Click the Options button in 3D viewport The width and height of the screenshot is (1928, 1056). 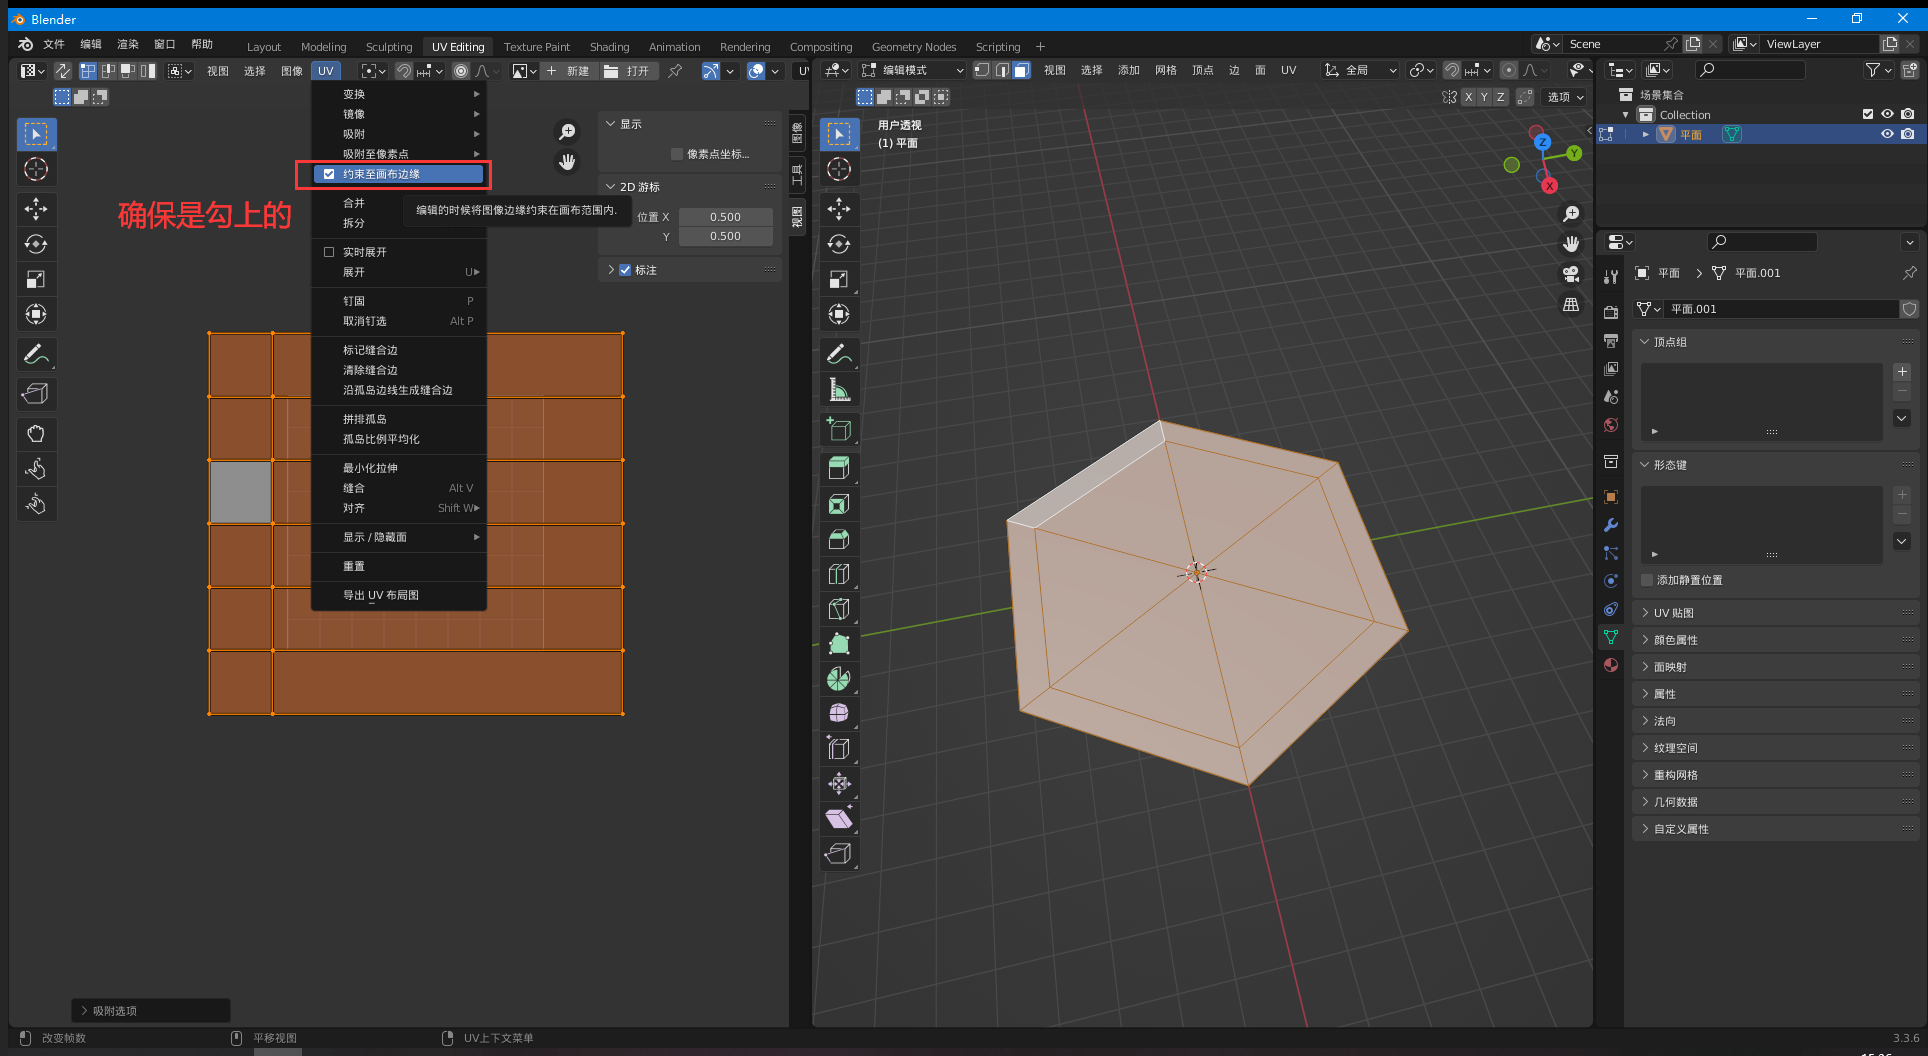(x=1565, y=97)
